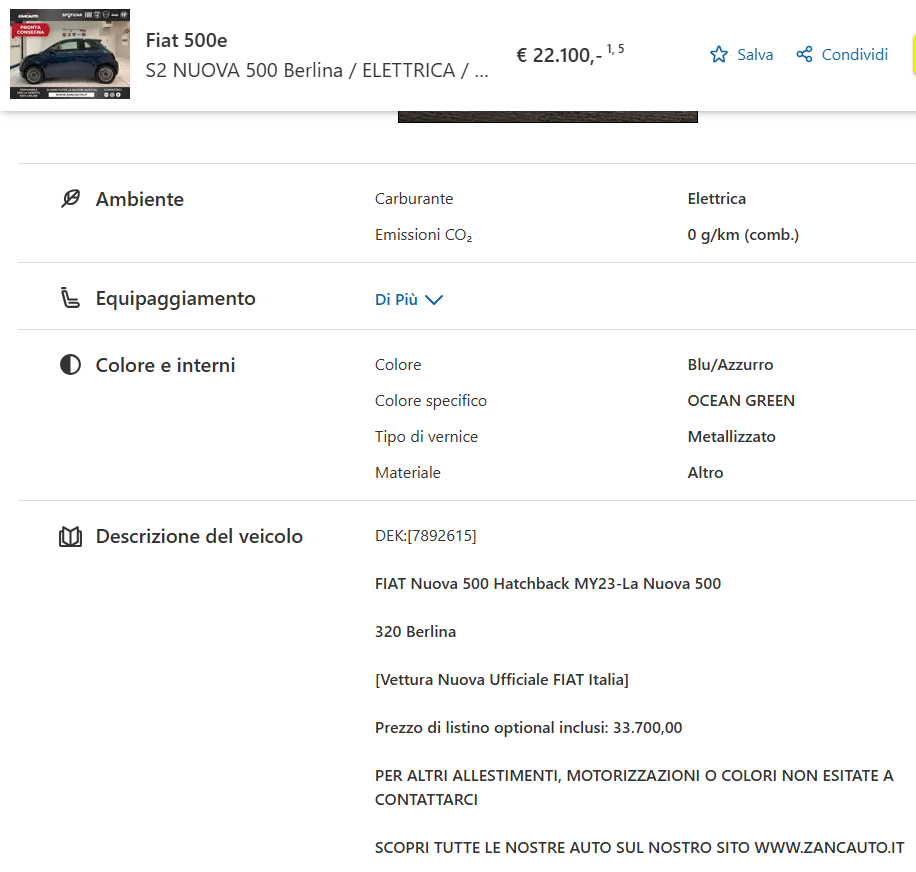Click the OCEAN GREEN value

coord(741,401)
